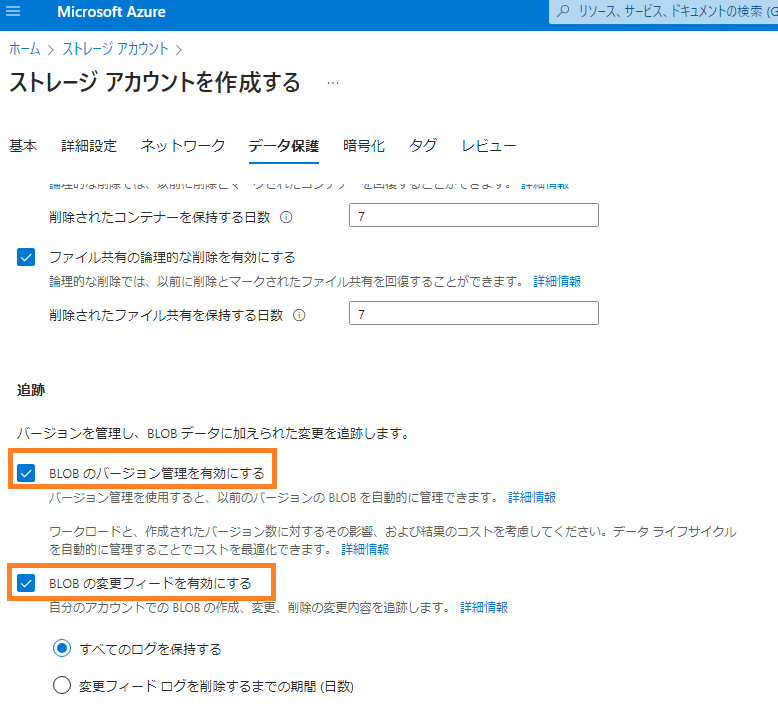Click the 追跡 section heading
This screenshot has width=778, height=714.
pos(31,390)
